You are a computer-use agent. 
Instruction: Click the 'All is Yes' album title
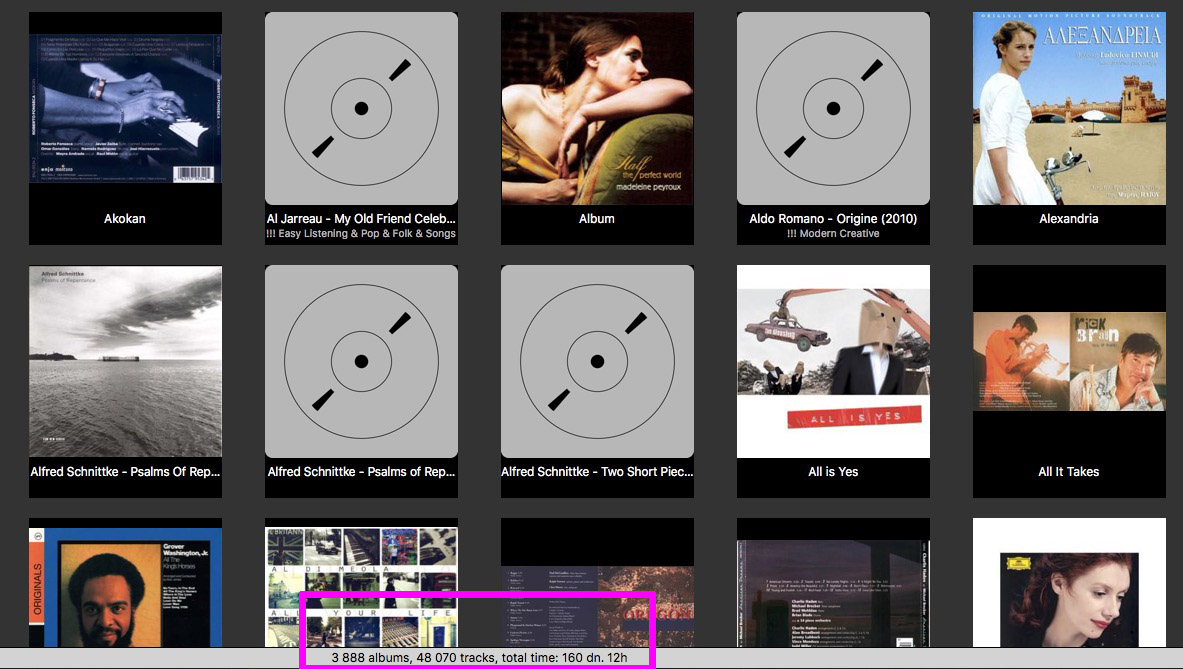(x=833, y=472)
